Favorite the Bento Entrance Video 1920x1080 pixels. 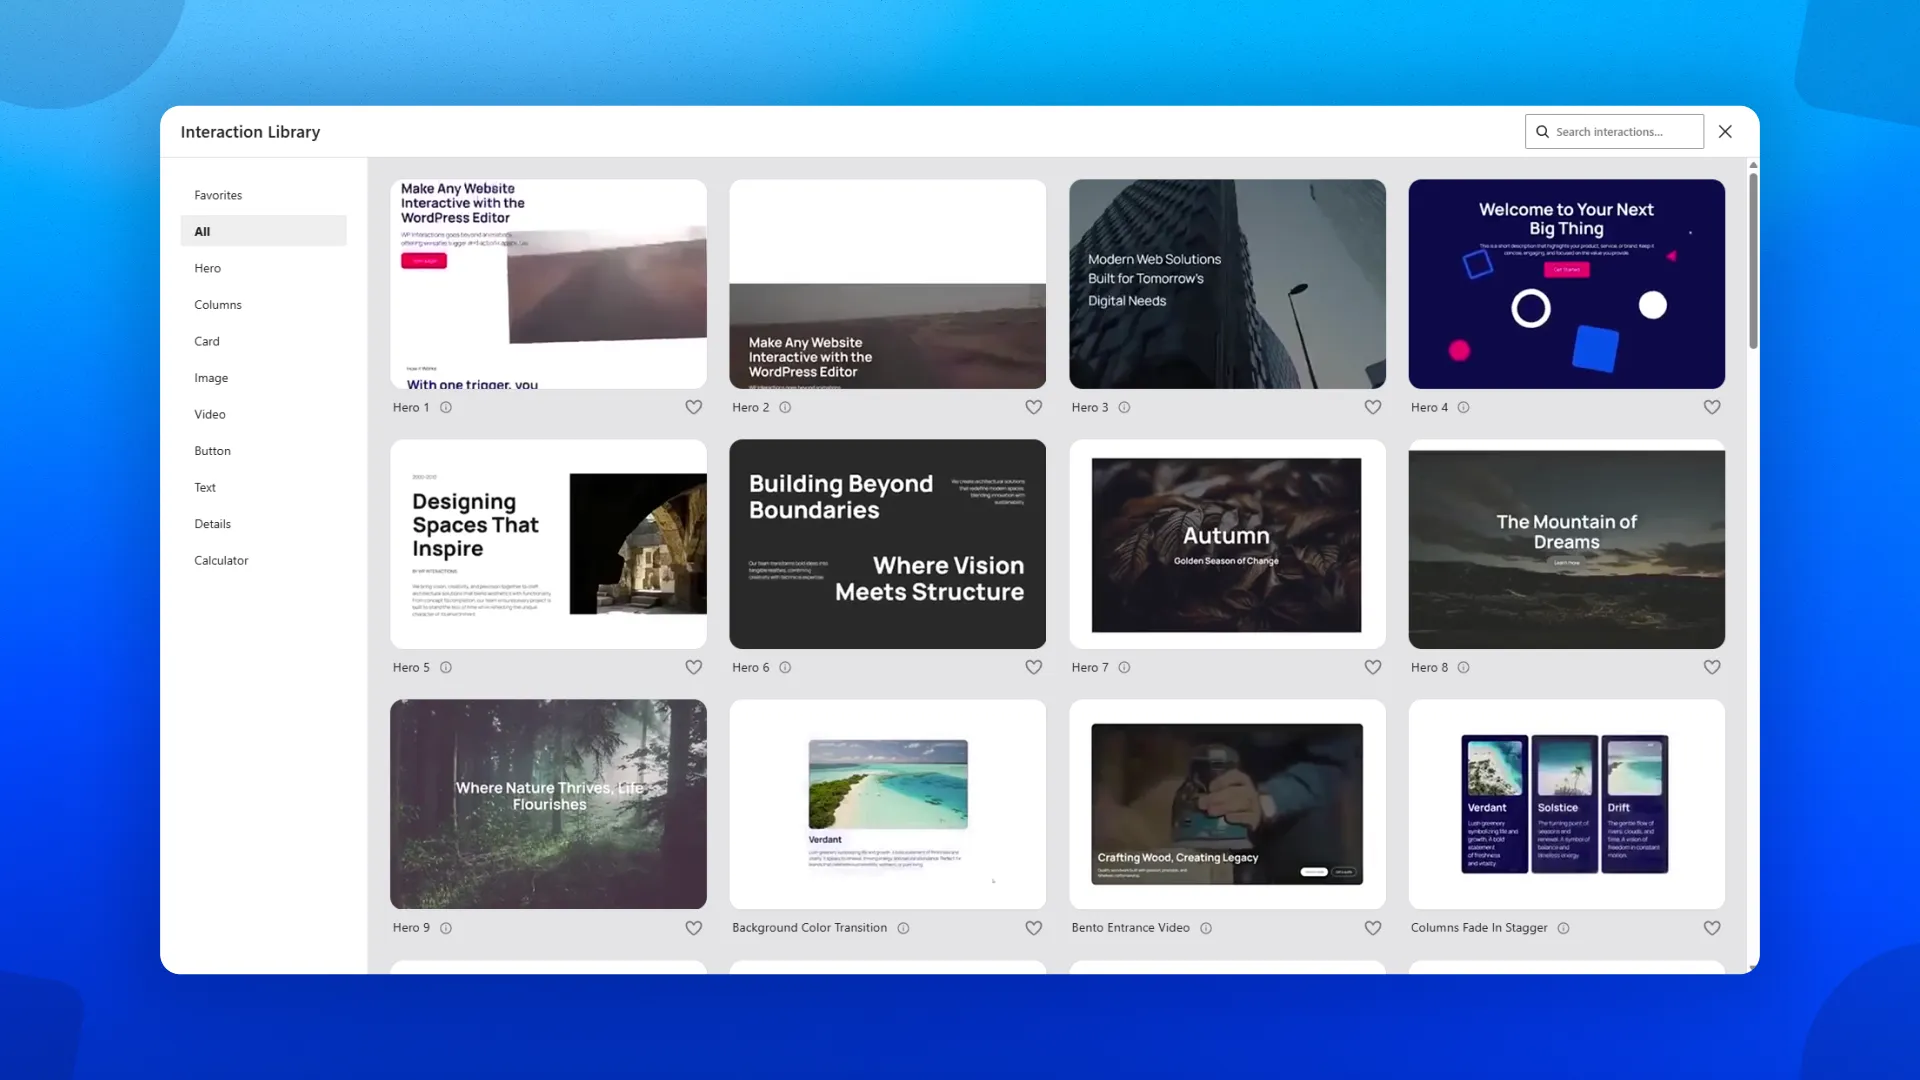[1372, 928]
